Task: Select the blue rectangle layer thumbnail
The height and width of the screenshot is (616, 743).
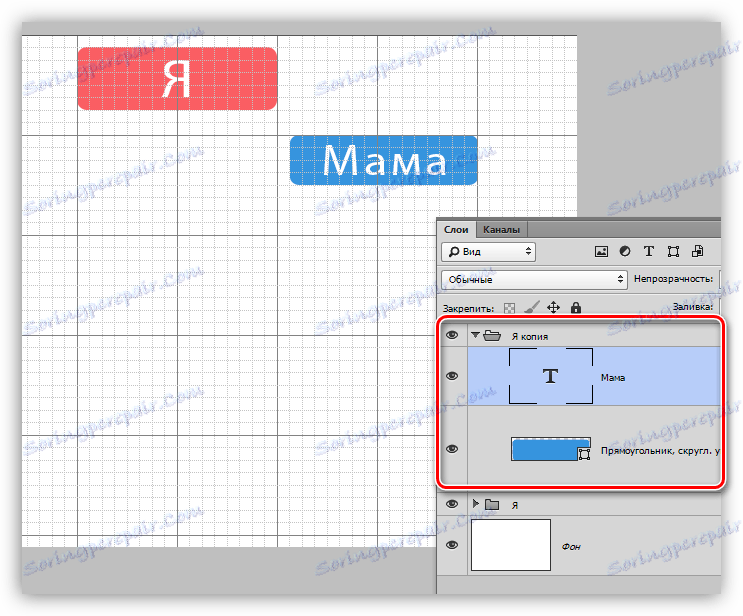Action: pos(551,449)
